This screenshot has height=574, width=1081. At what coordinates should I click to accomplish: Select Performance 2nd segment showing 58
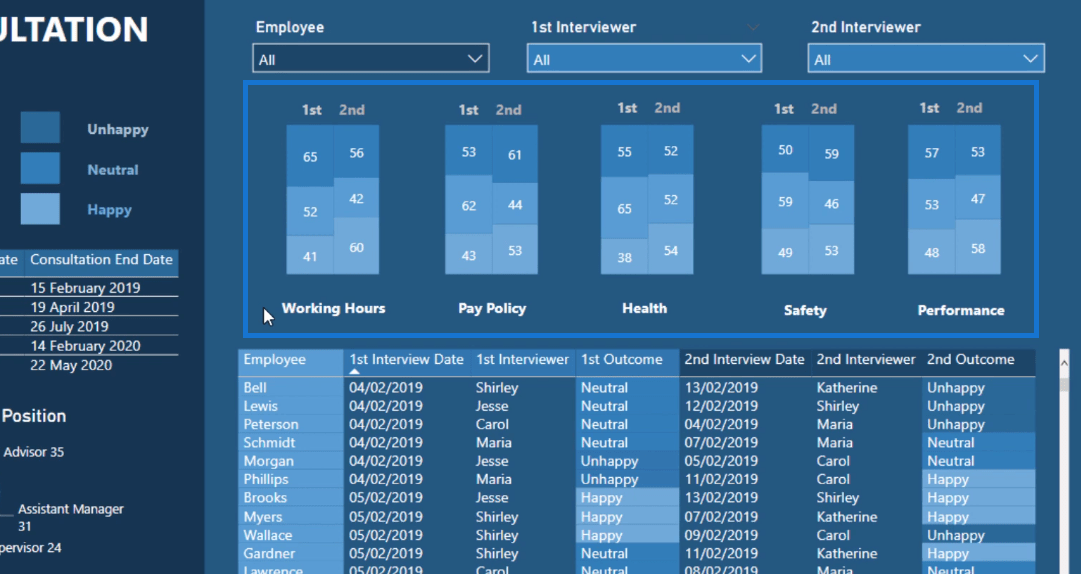click(978, 247)
